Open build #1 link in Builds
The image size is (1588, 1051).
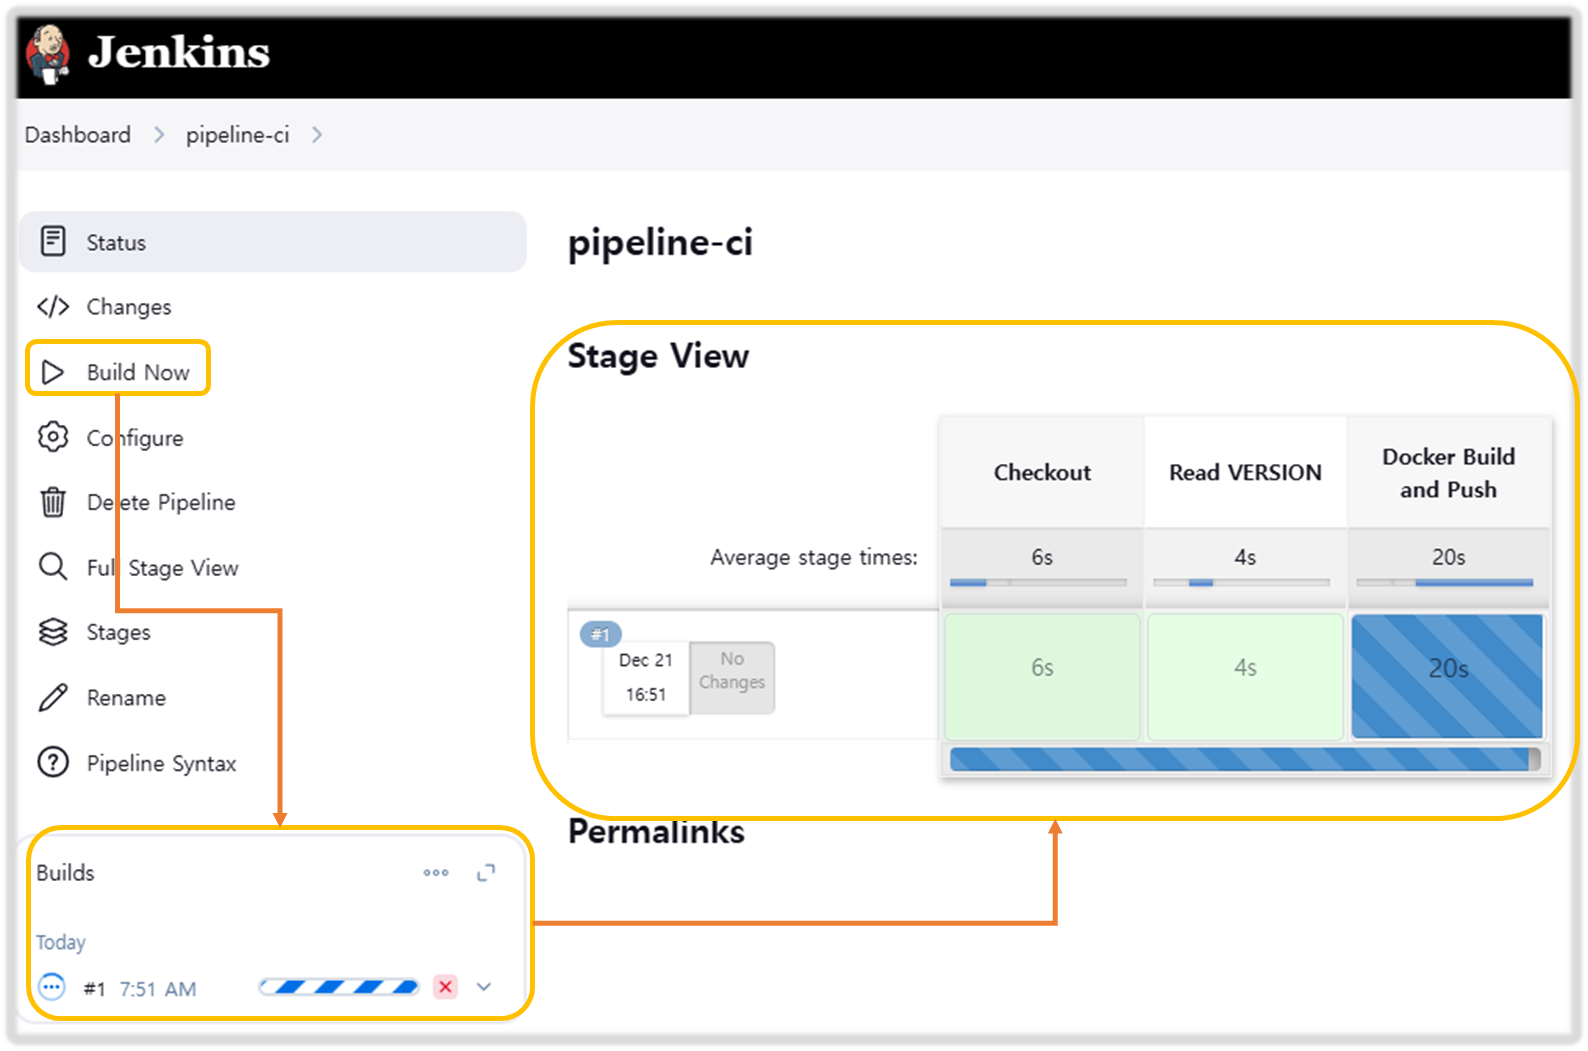point(95,989)
